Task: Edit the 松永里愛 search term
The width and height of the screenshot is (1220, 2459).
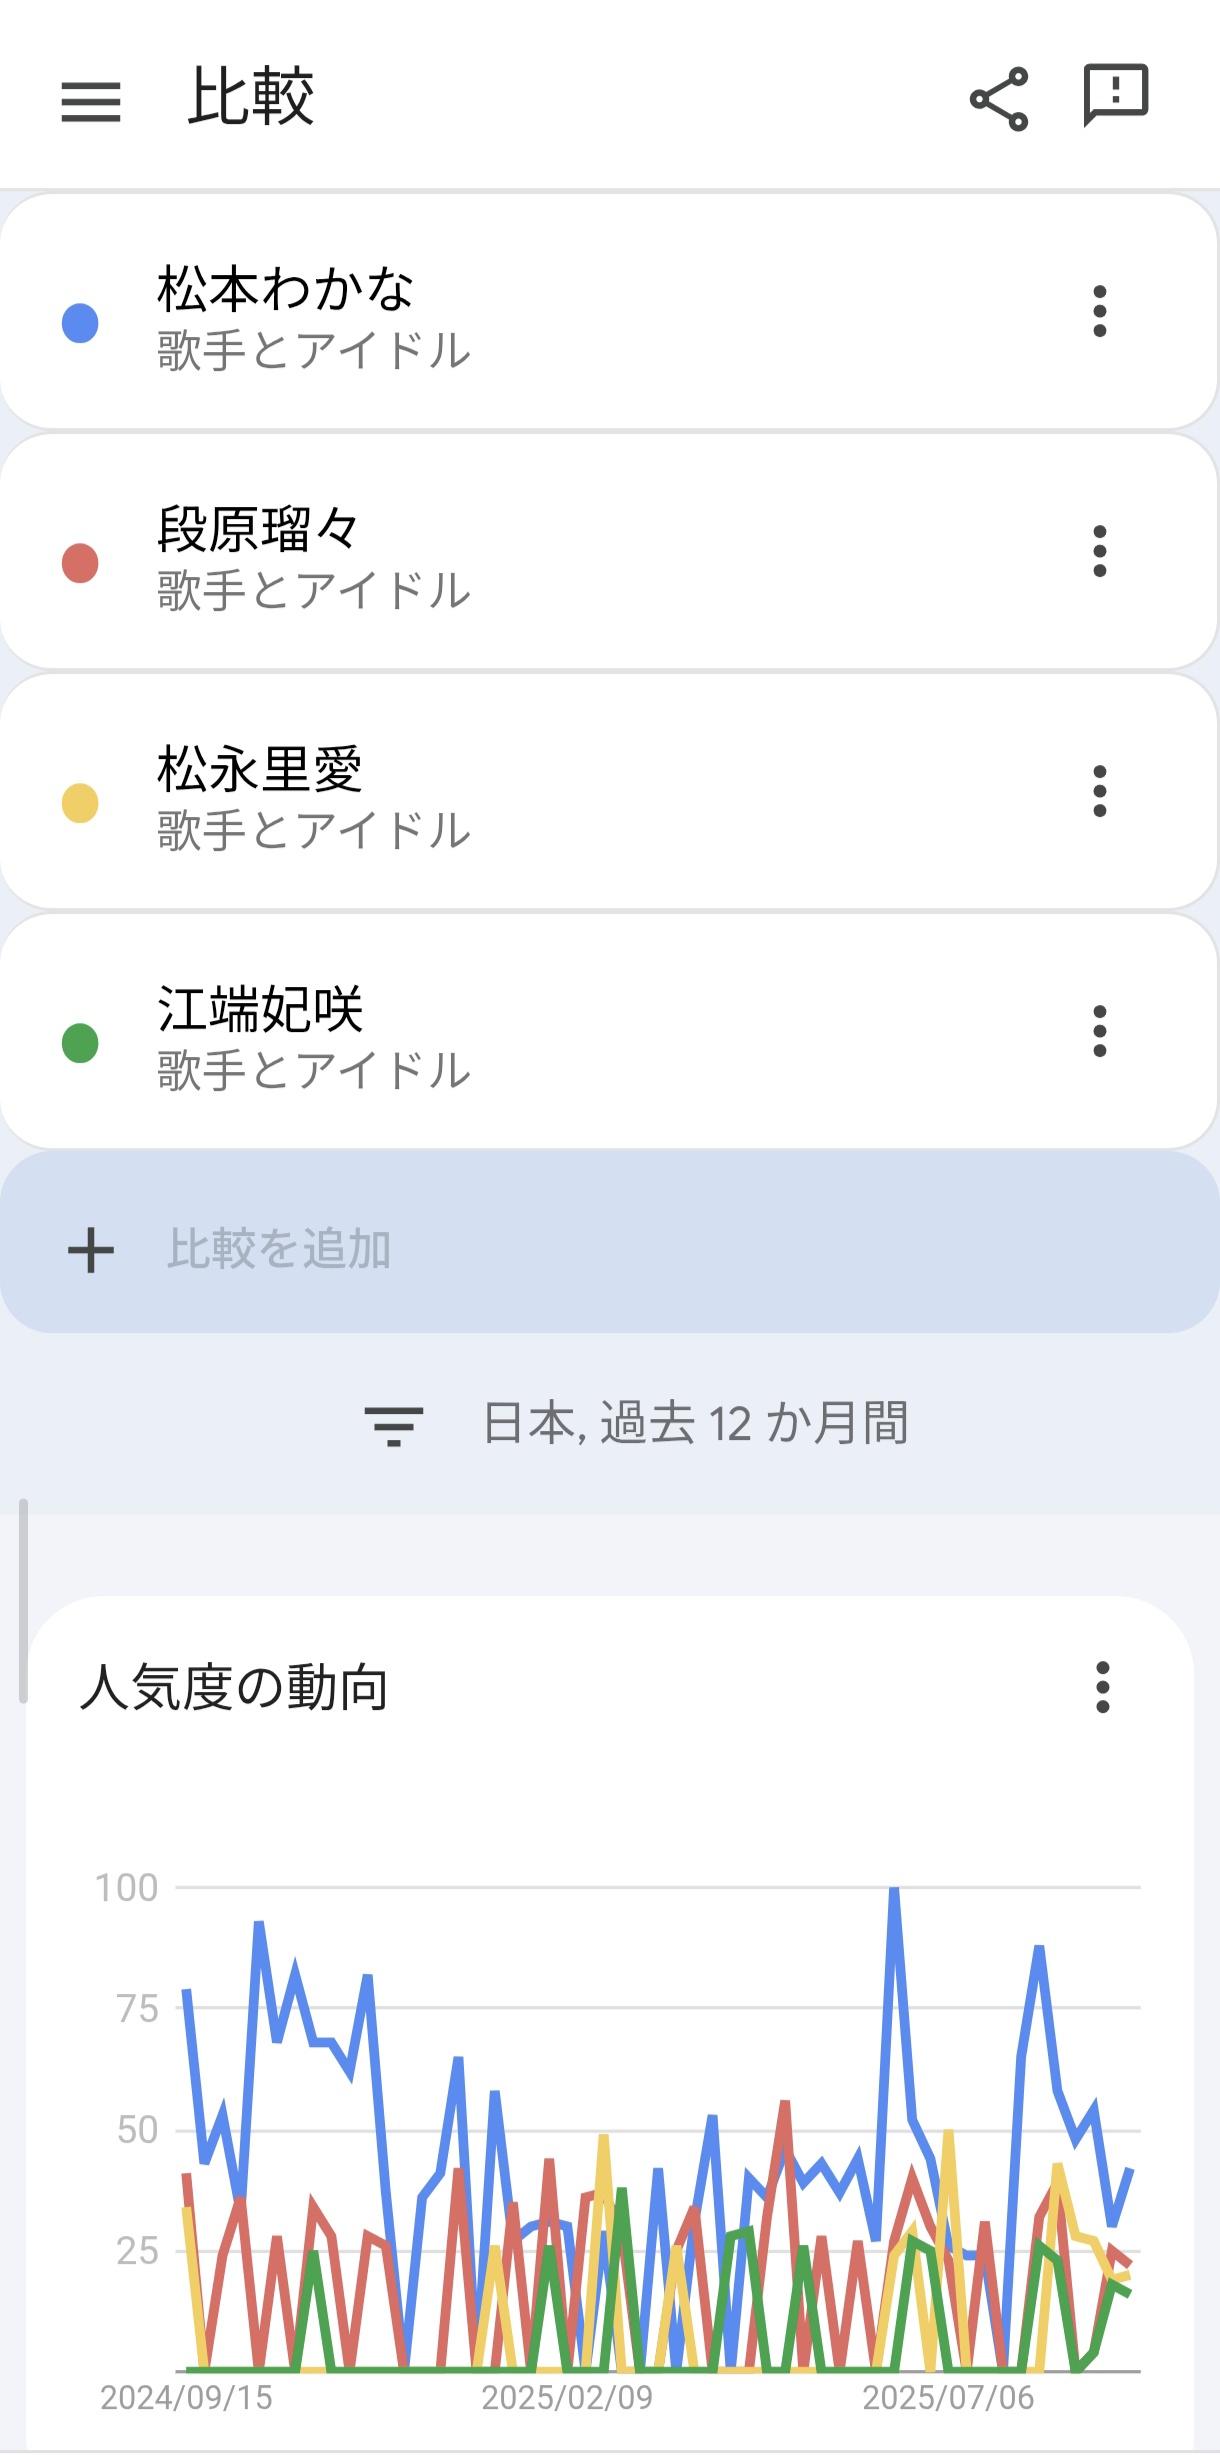Action: (260, 769)
